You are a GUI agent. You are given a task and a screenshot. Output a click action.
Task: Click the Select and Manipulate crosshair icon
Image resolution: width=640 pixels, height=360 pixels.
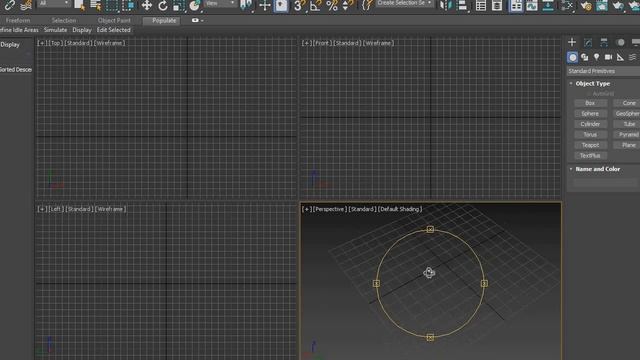(x=264, y=5)
